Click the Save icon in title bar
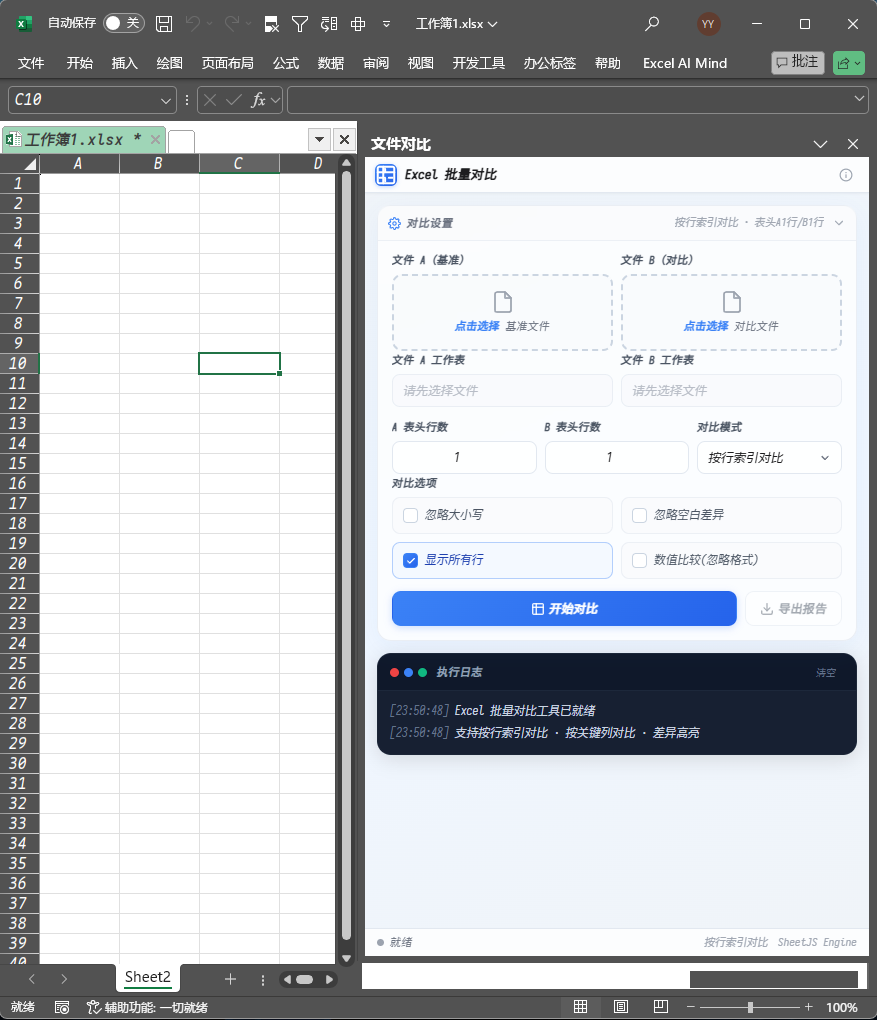877x1020 pixels. [x=164, y=24]
